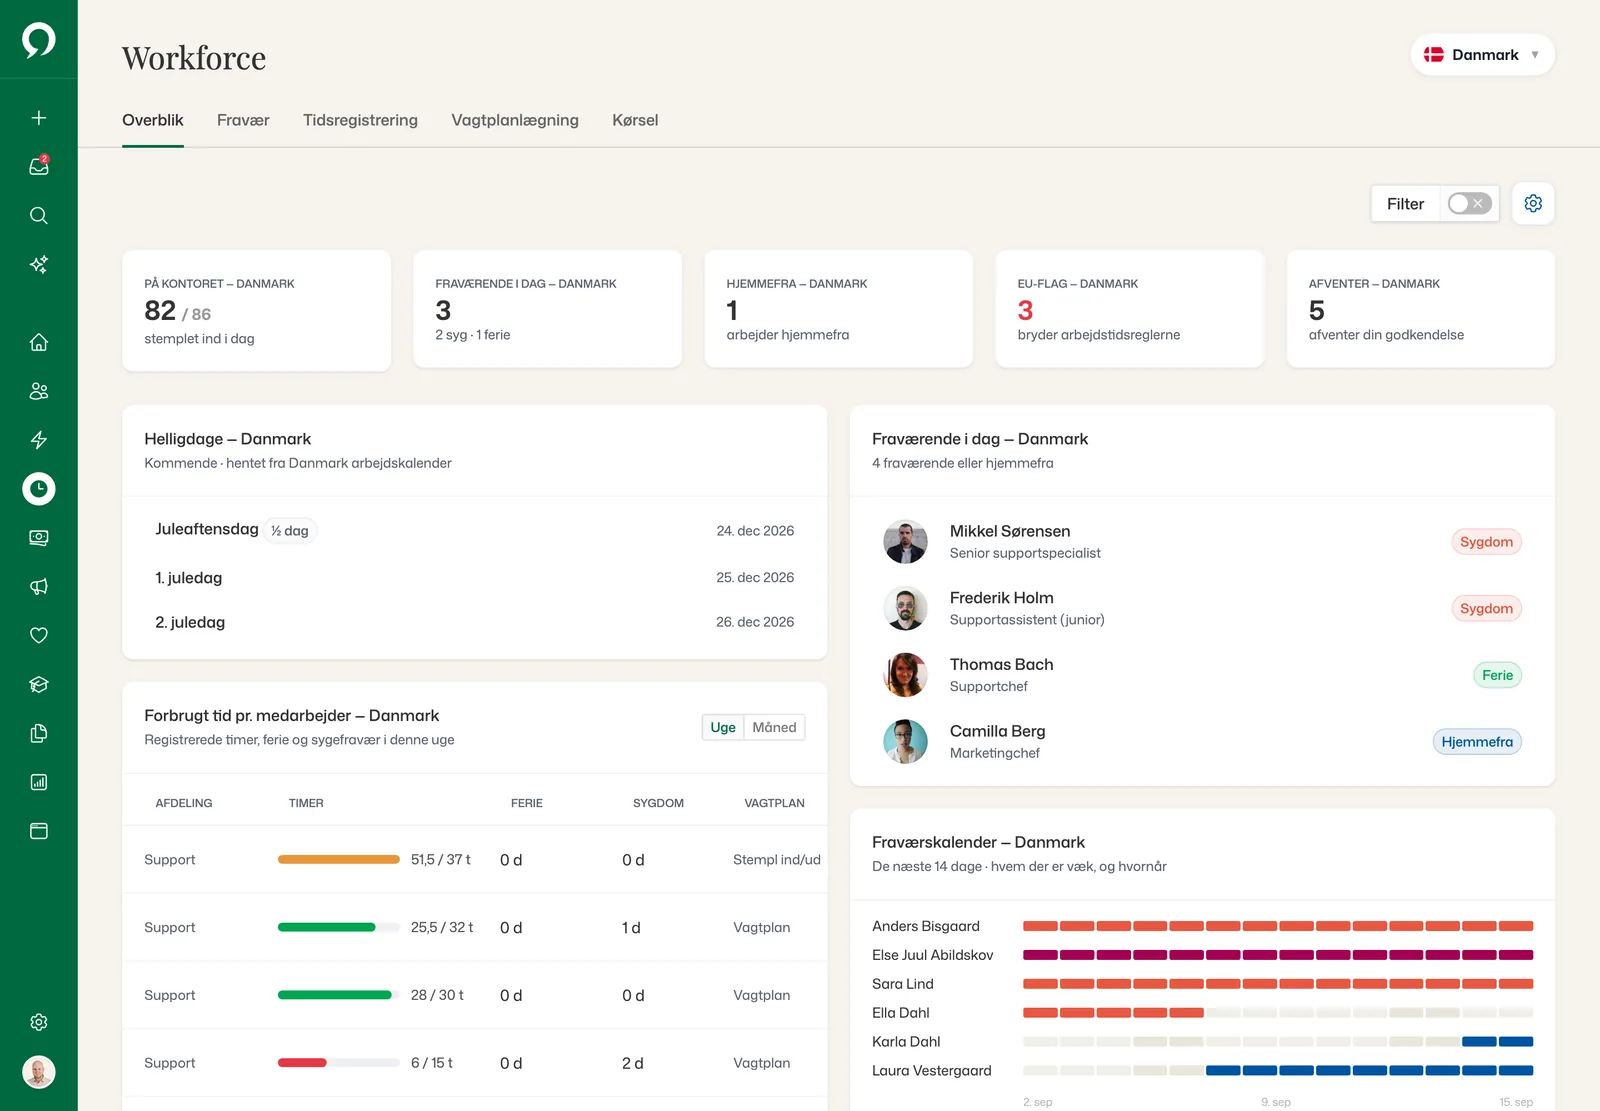Open the heart icon in sidebar

click(x=39, y=635)
